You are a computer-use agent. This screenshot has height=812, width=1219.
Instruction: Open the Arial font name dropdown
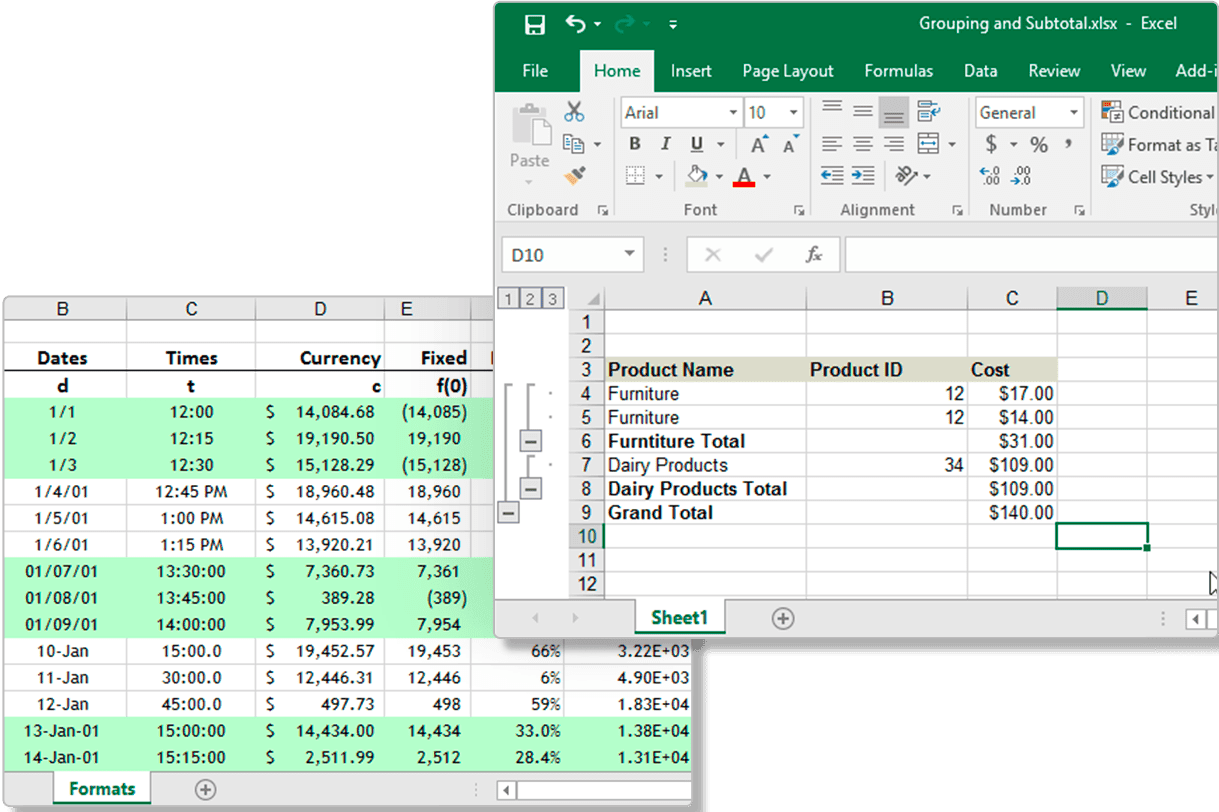click(x=733, y=113)
